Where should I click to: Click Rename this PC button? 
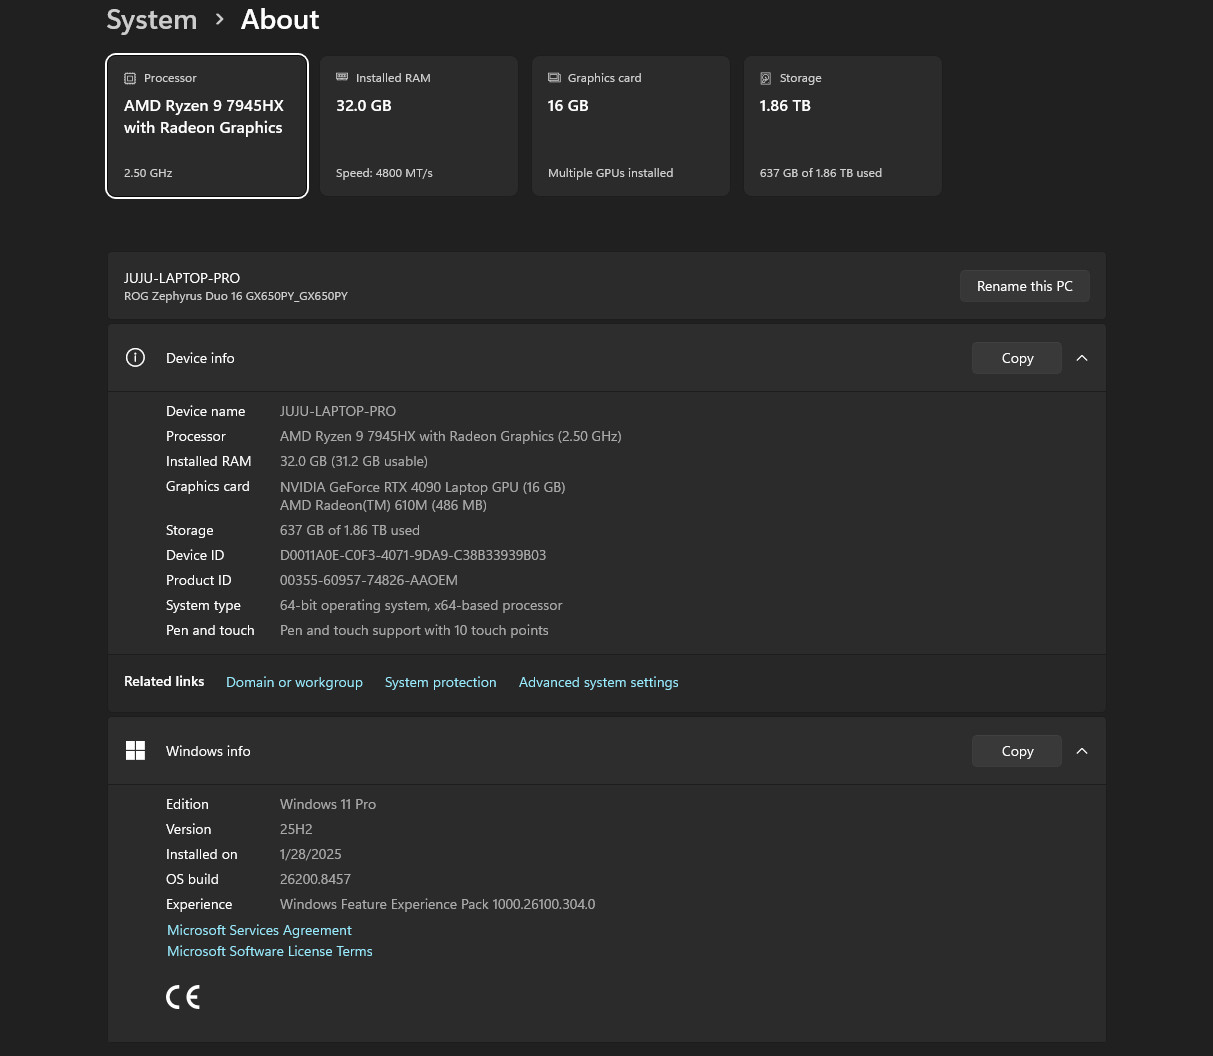tap(1025, 286)
